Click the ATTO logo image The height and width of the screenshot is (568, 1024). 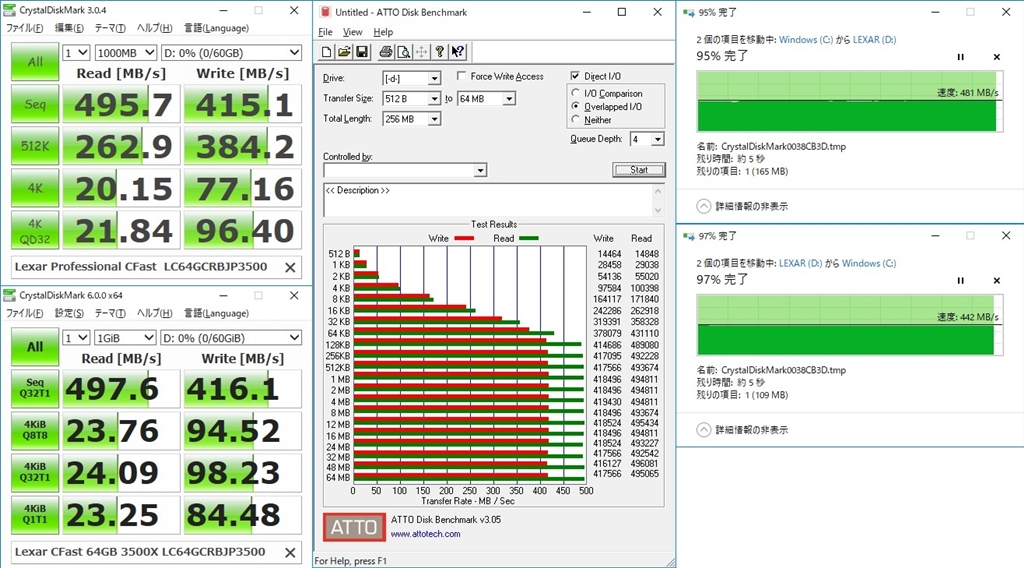coord(354,527)
